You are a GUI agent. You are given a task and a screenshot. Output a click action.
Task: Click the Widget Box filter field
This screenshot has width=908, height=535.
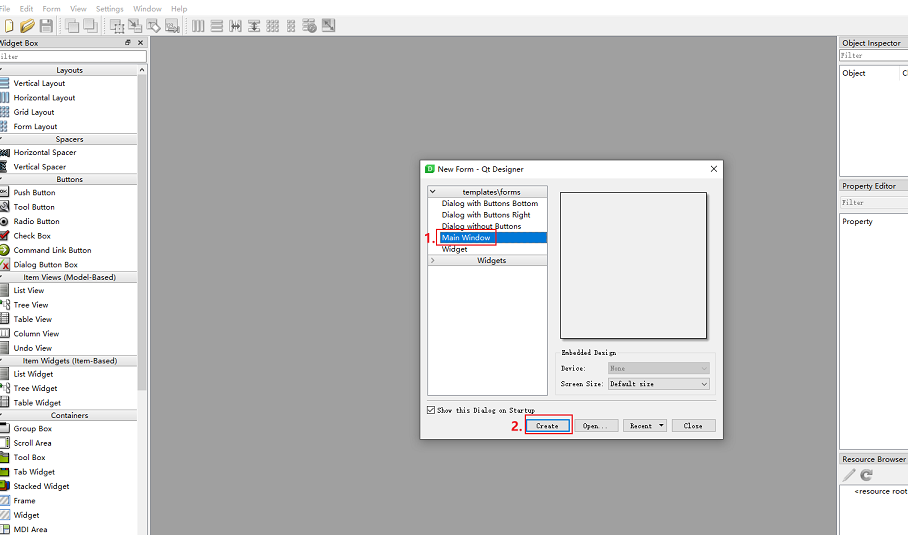[73, 56]
